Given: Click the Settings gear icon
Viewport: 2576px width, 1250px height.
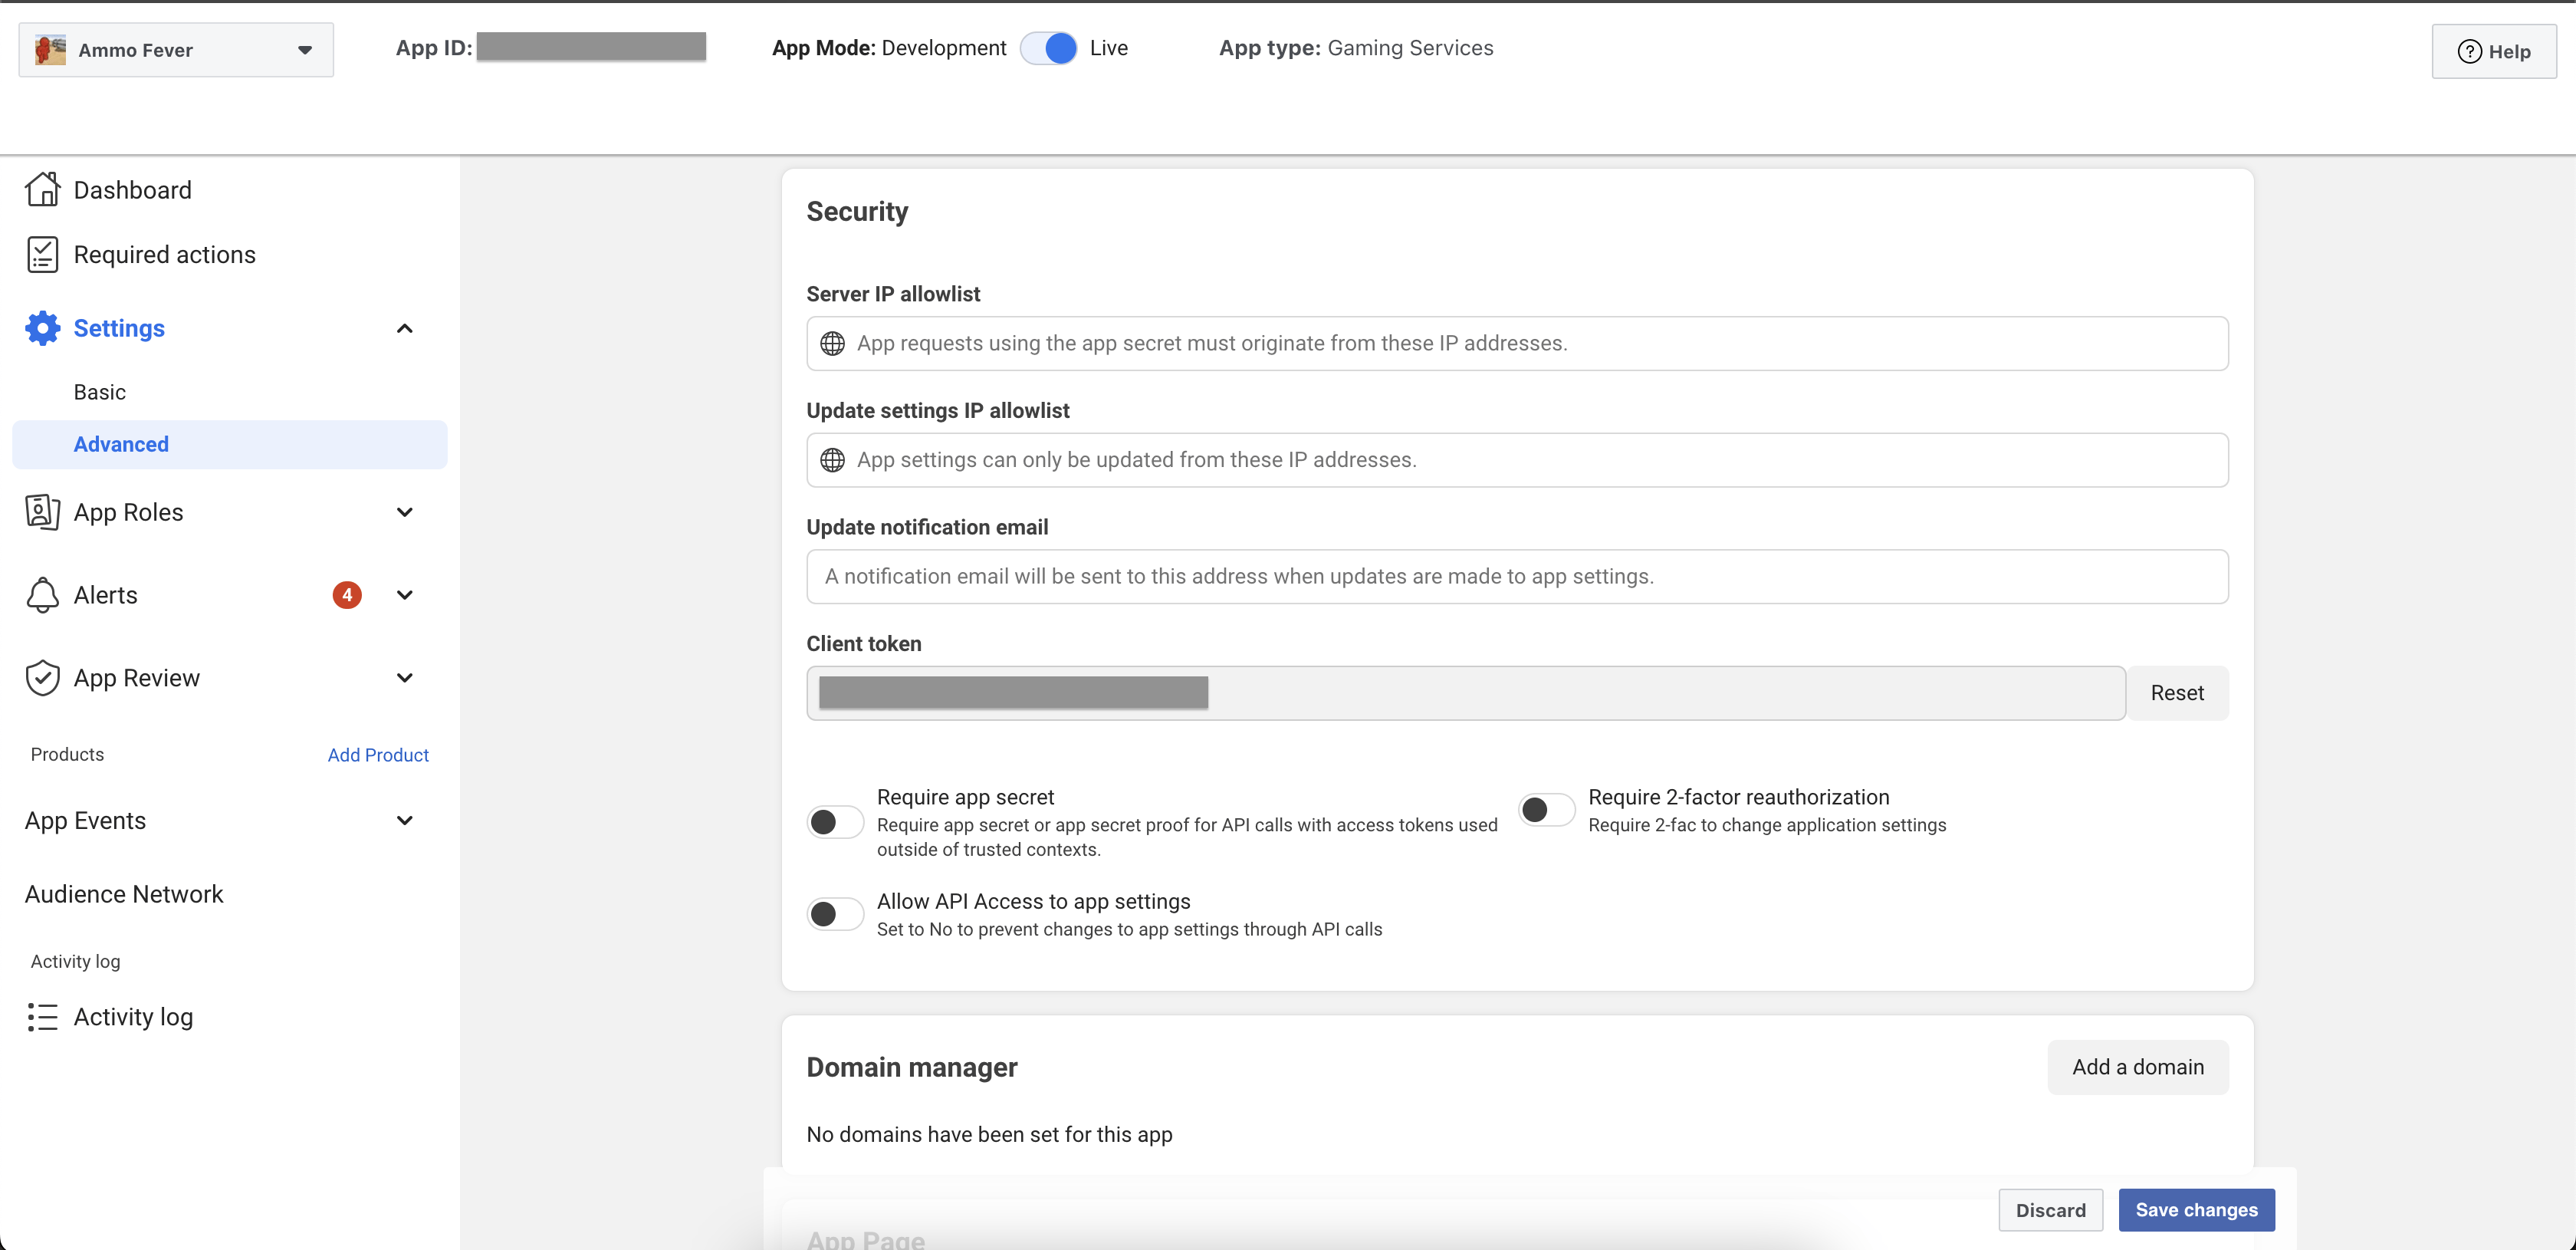Looking at the screenshot, I should tap(42, 328).
